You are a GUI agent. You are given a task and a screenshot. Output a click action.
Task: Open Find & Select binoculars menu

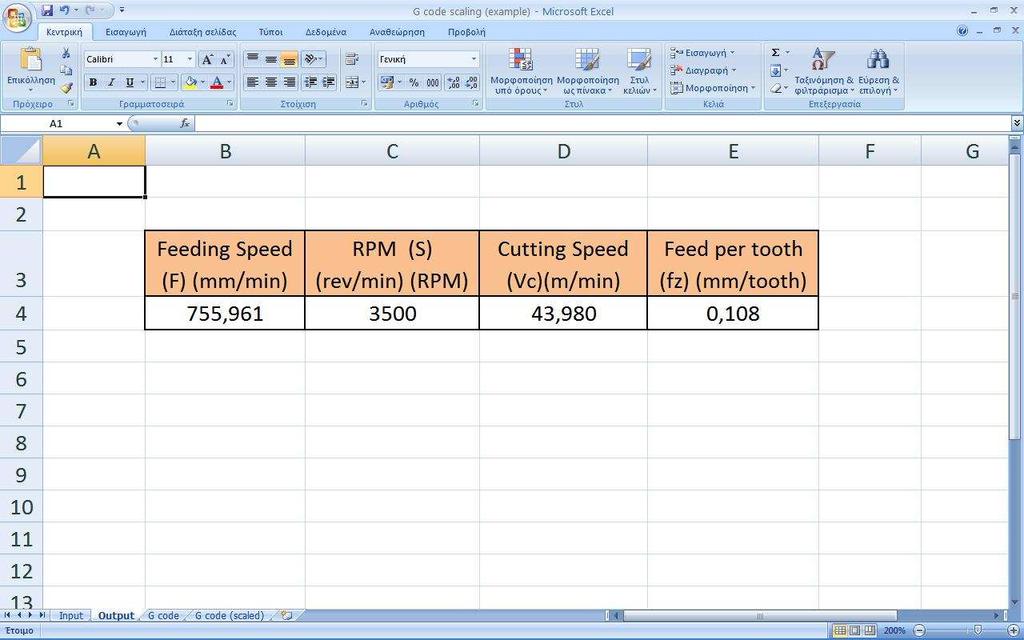click(x=878, y=71)
